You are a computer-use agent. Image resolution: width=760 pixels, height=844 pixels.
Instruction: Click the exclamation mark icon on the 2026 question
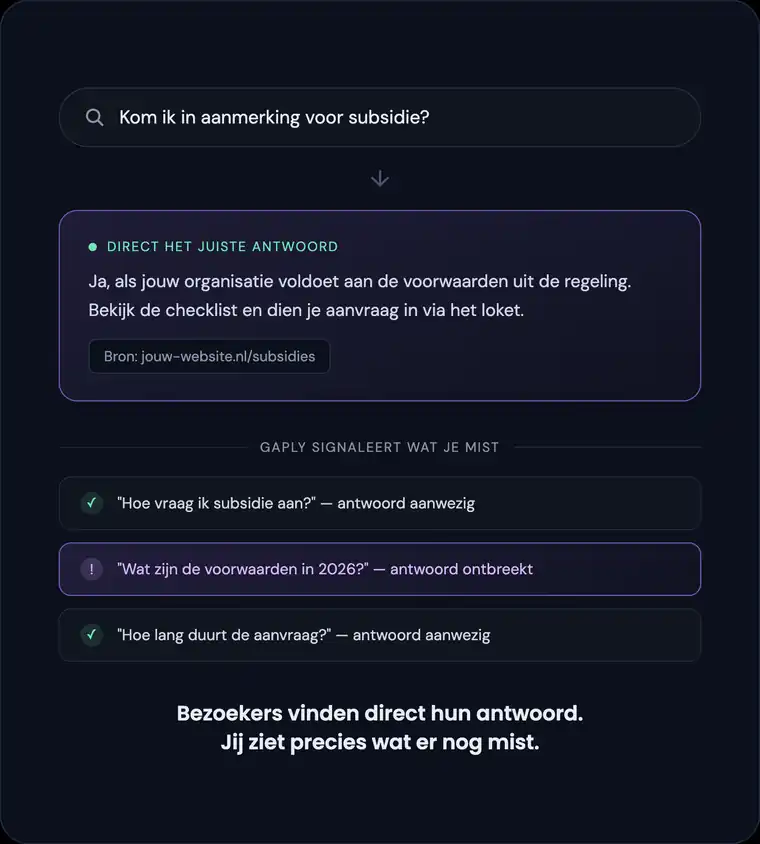[92, 569]
